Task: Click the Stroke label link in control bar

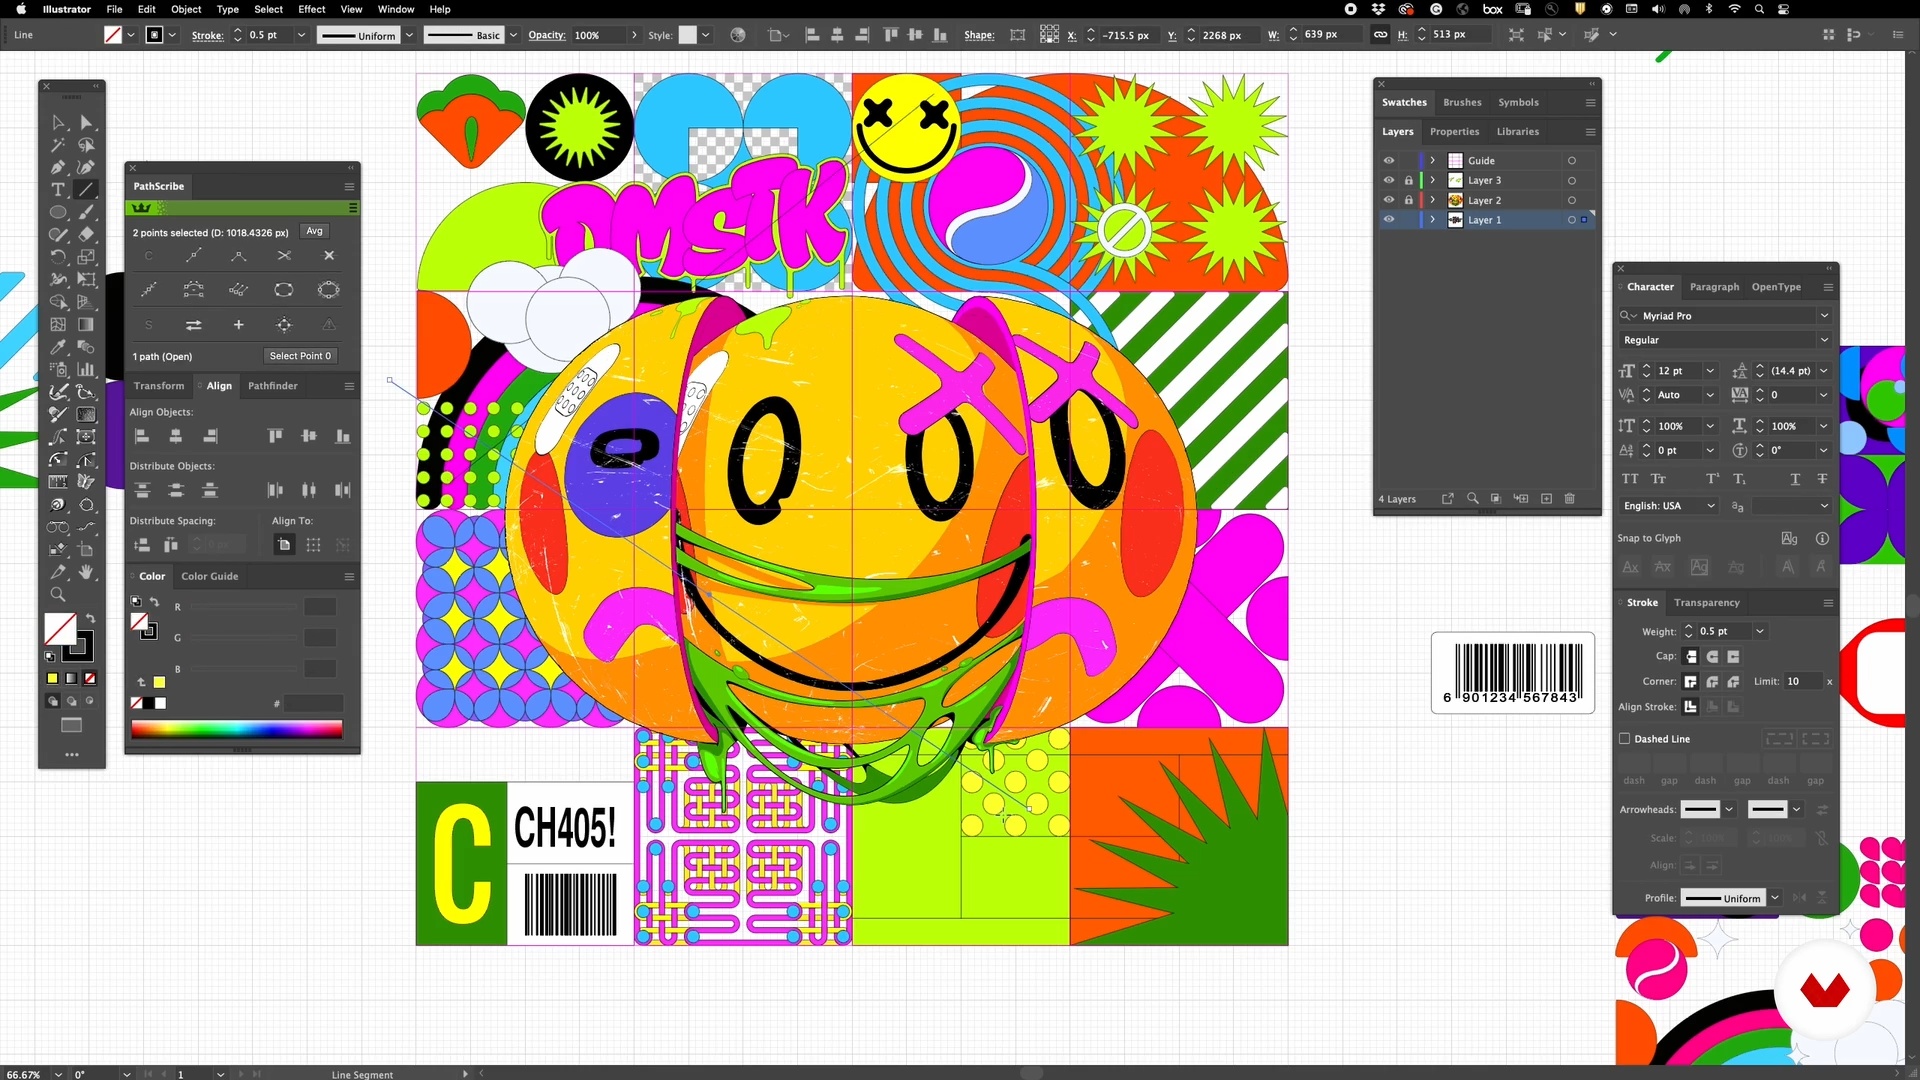Action: pos(207,35)
